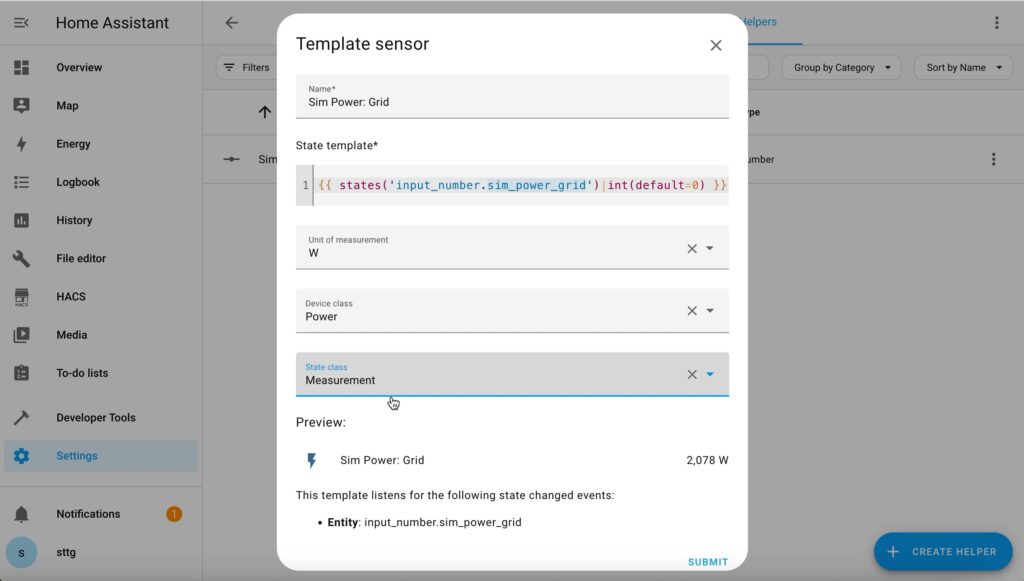Click the History chart icon
This screenshot has width=1024, height=581.
tap(22, 221)
